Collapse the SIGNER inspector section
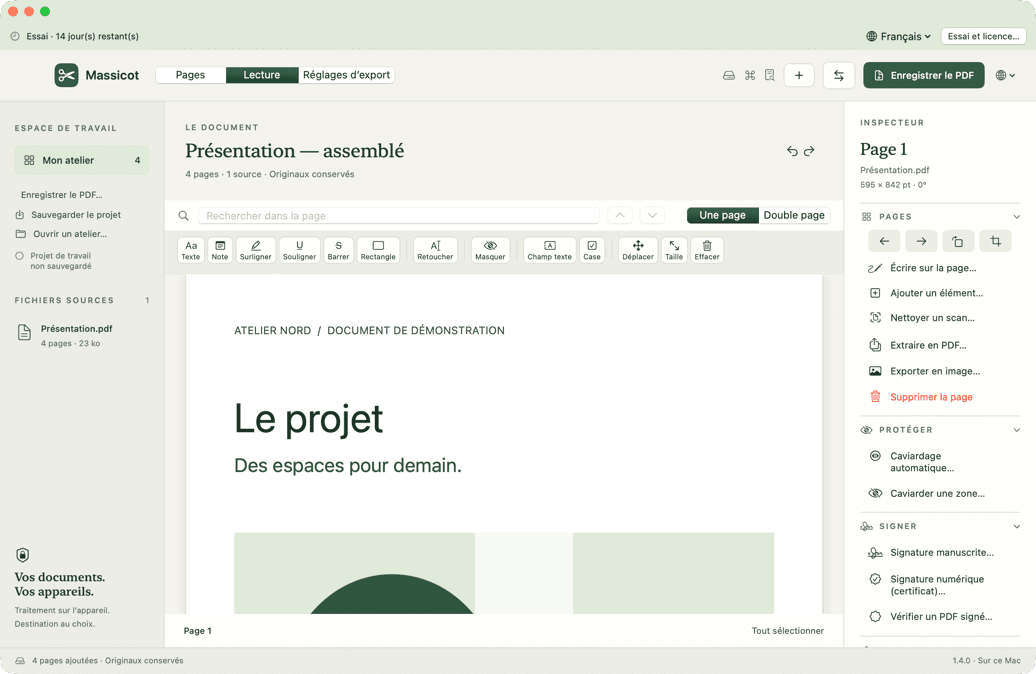Viewport: 1036px width, 674px height. [x=1017, y=527]
